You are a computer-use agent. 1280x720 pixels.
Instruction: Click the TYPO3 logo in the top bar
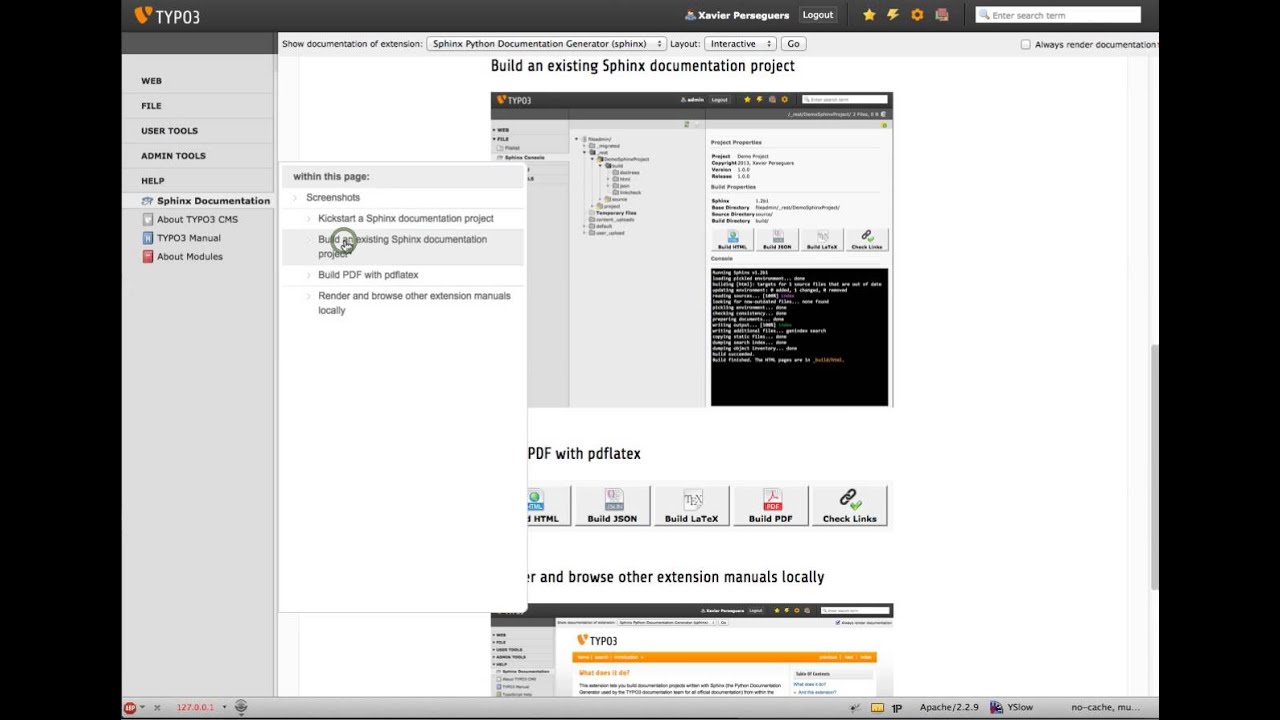click(x=167, y=15)
